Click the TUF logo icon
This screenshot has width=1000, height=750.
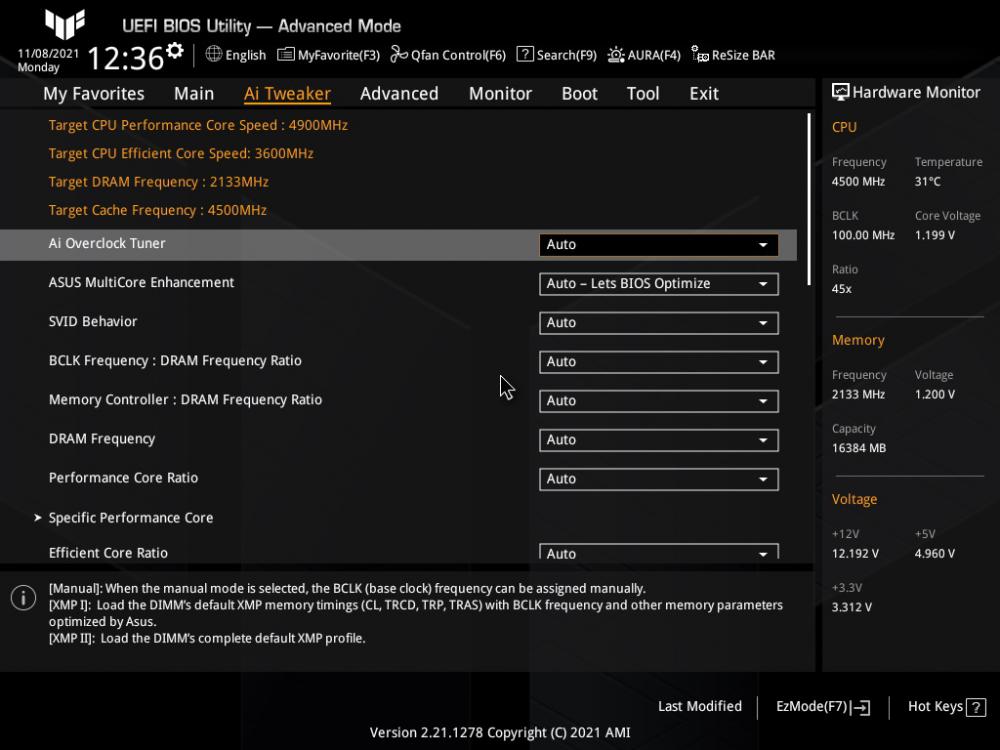(65, 24)
